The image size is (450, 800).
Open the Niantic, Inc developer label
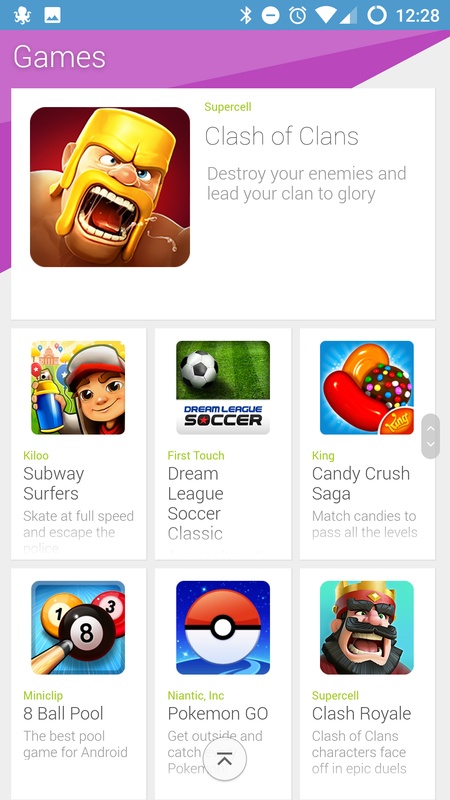pos(196,695)
